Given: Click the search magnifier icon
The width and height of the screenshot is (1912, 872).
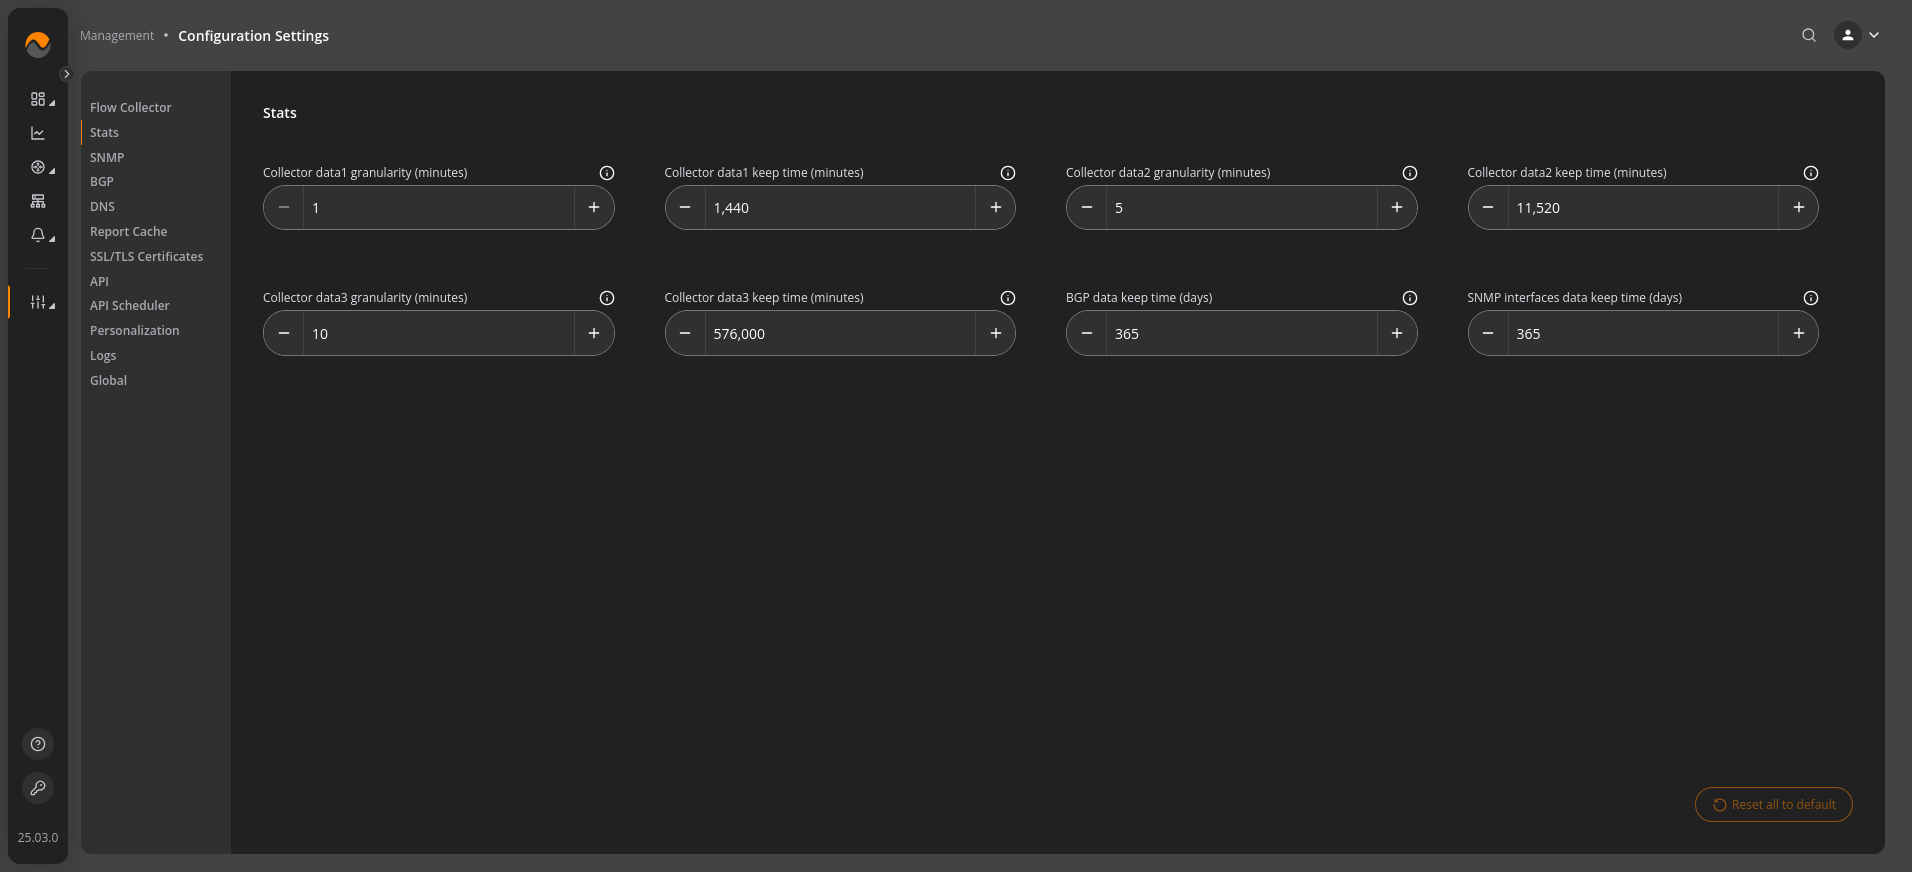Looking at the screenshot, I should tap(1809, 35).
